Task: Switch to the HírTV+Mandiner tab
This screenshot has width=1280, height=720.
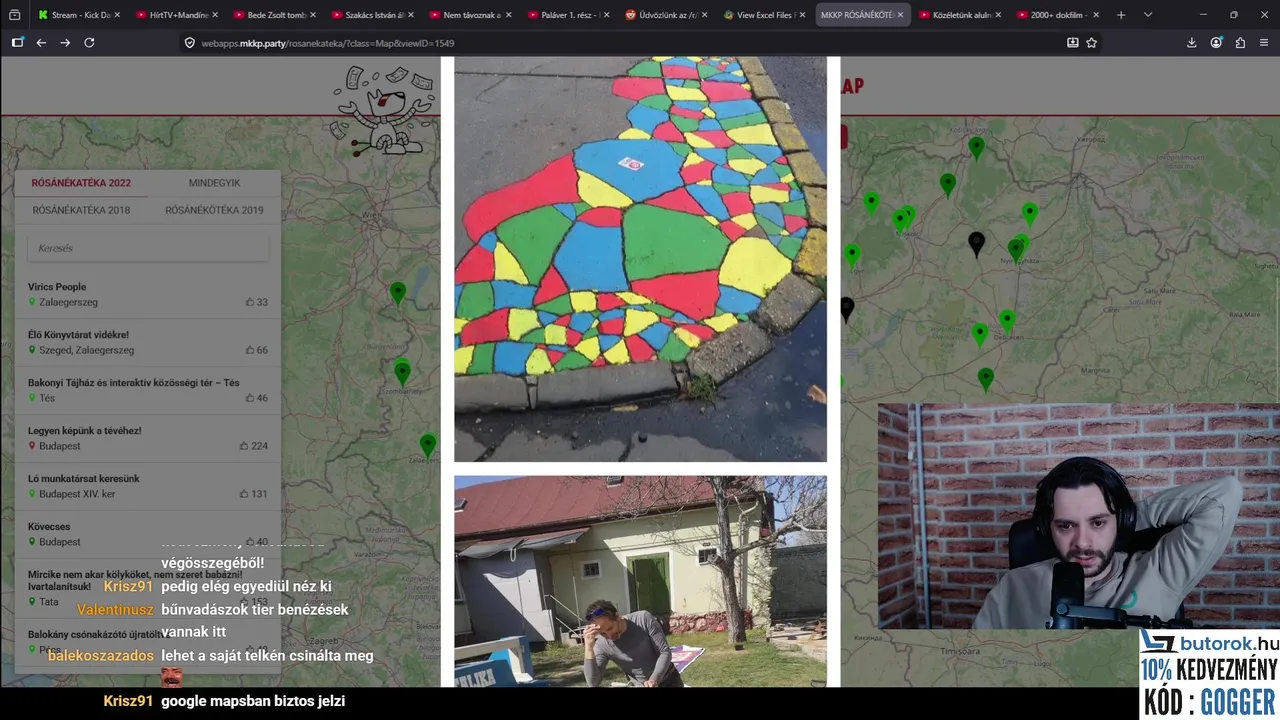Action: (x=175, y=15)
